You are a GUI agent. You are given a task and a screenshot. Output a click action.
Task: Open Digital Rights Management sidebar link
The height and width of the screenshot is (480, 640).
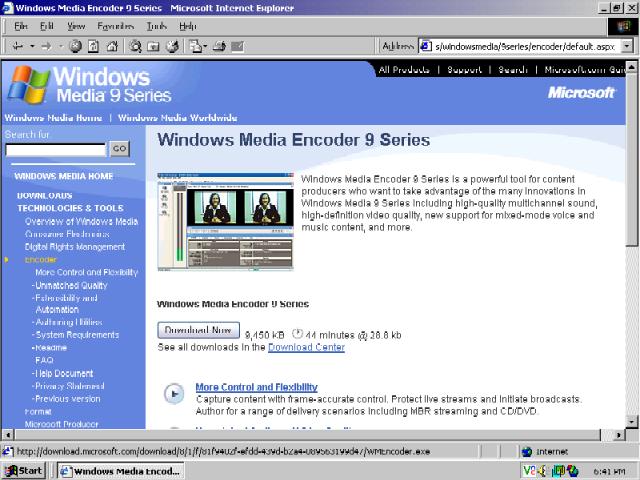pos(75,247)
